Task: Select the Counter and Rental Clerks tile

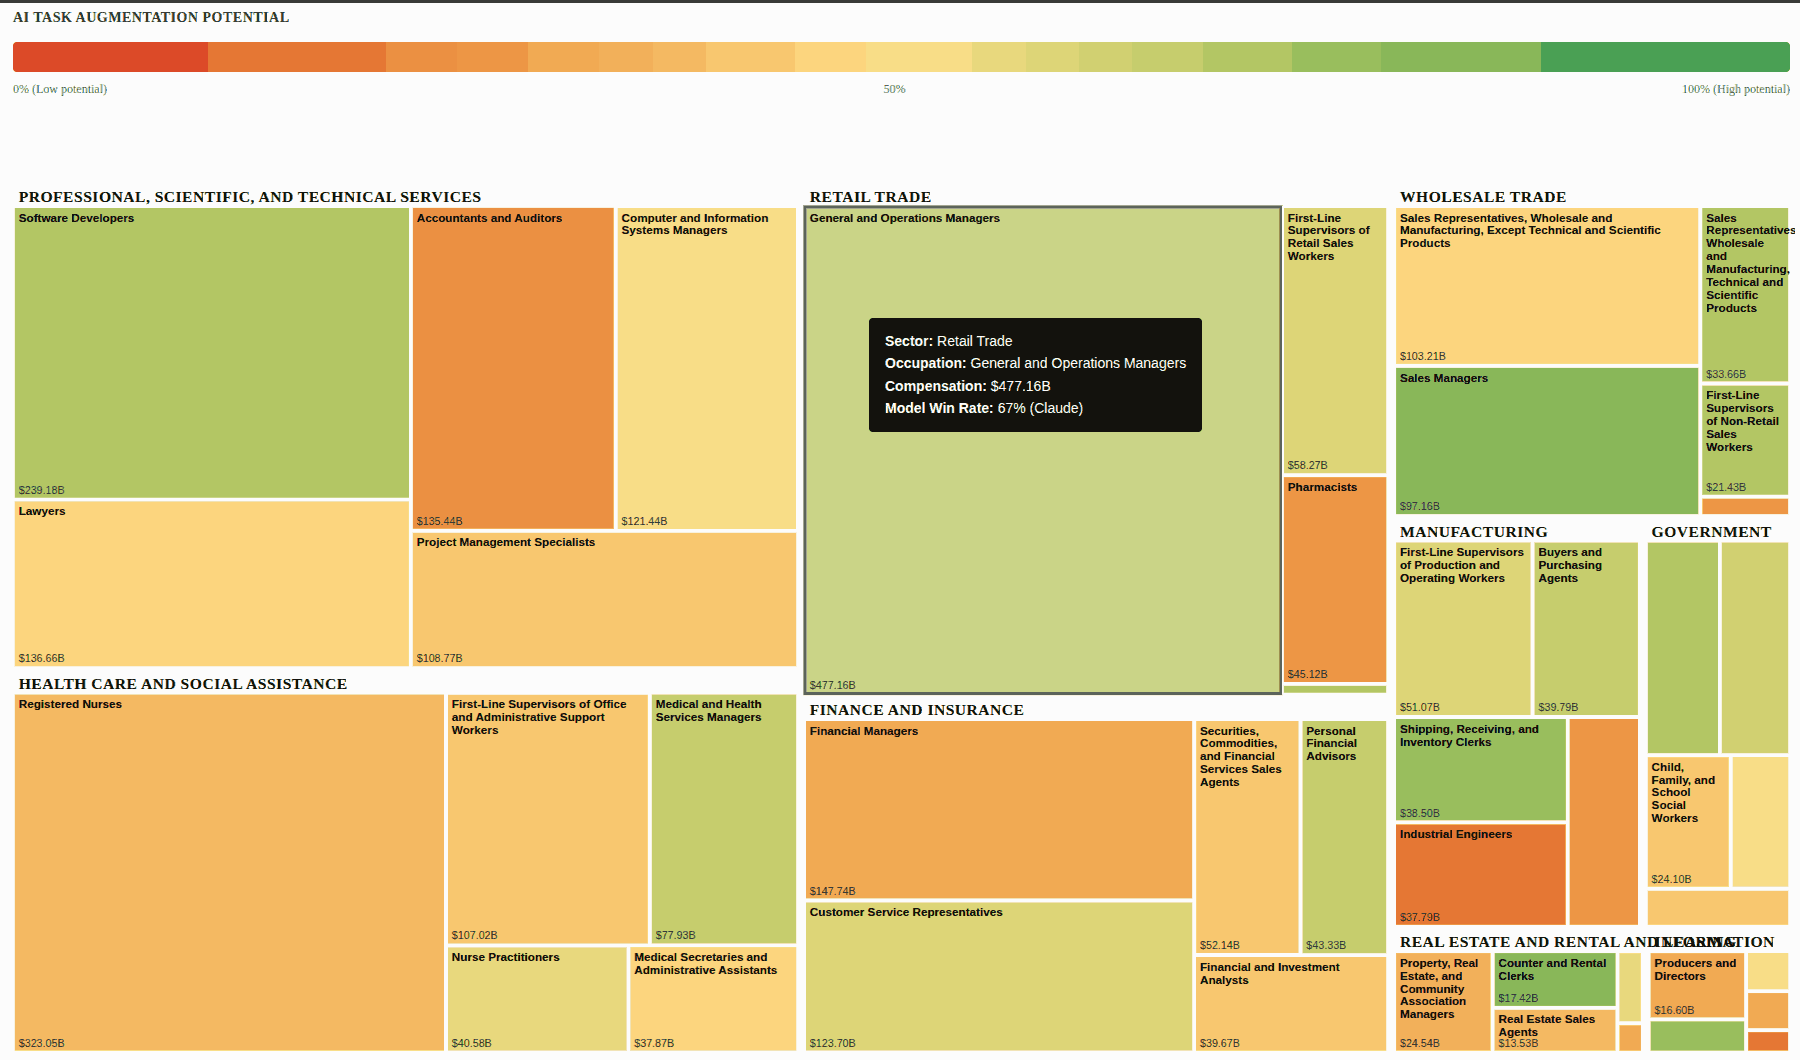Action: point(1554,980)
